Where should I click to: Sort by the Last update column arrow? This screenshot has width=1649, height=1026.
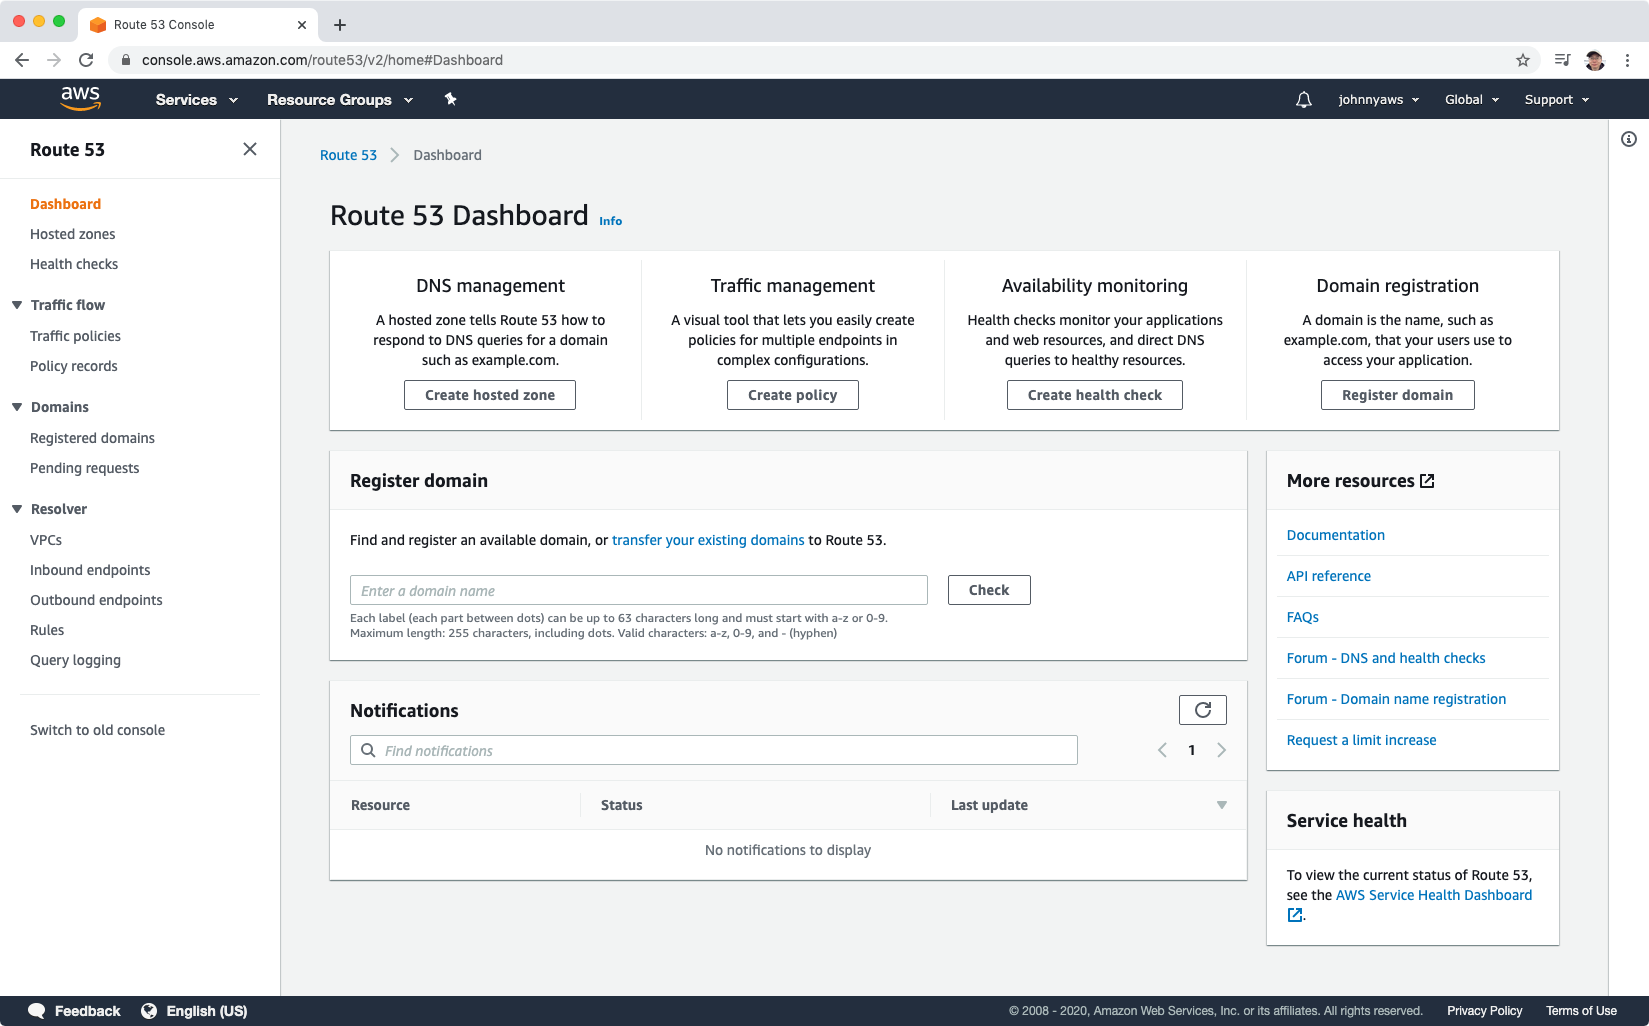click(x=1221, y=805)
